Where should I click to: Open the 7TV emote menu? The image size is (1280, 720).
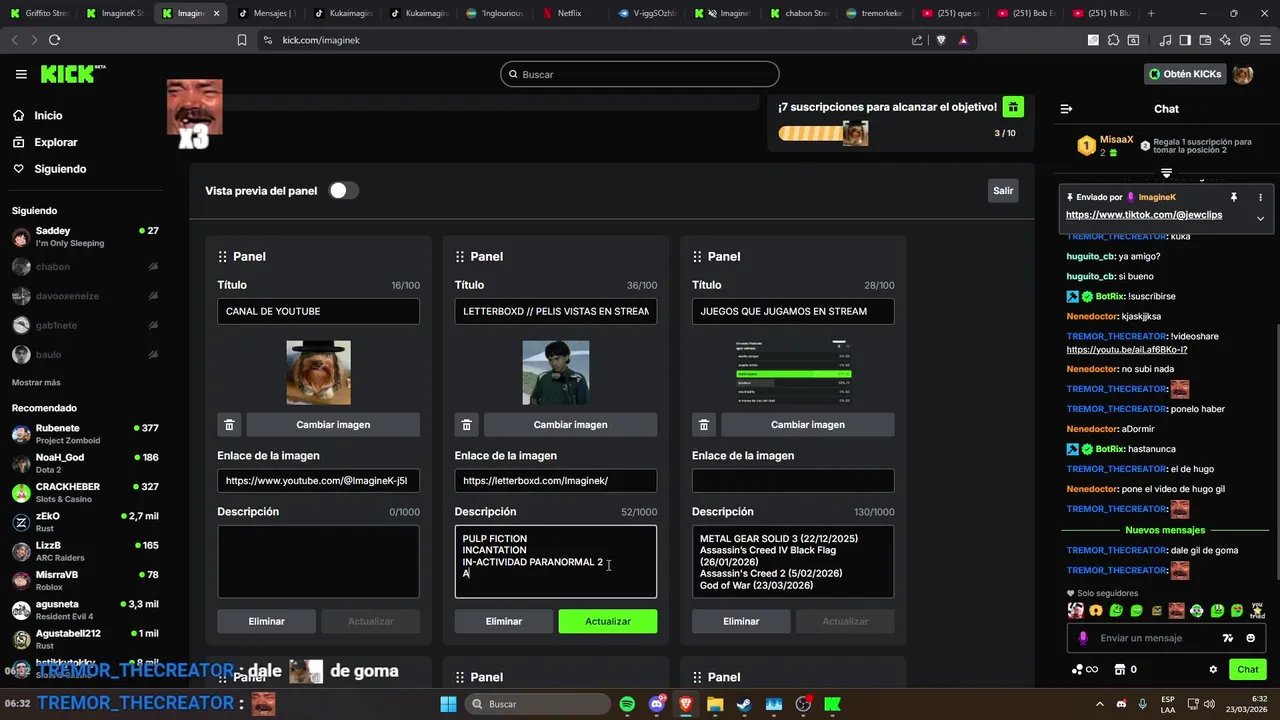[1228, 638]
